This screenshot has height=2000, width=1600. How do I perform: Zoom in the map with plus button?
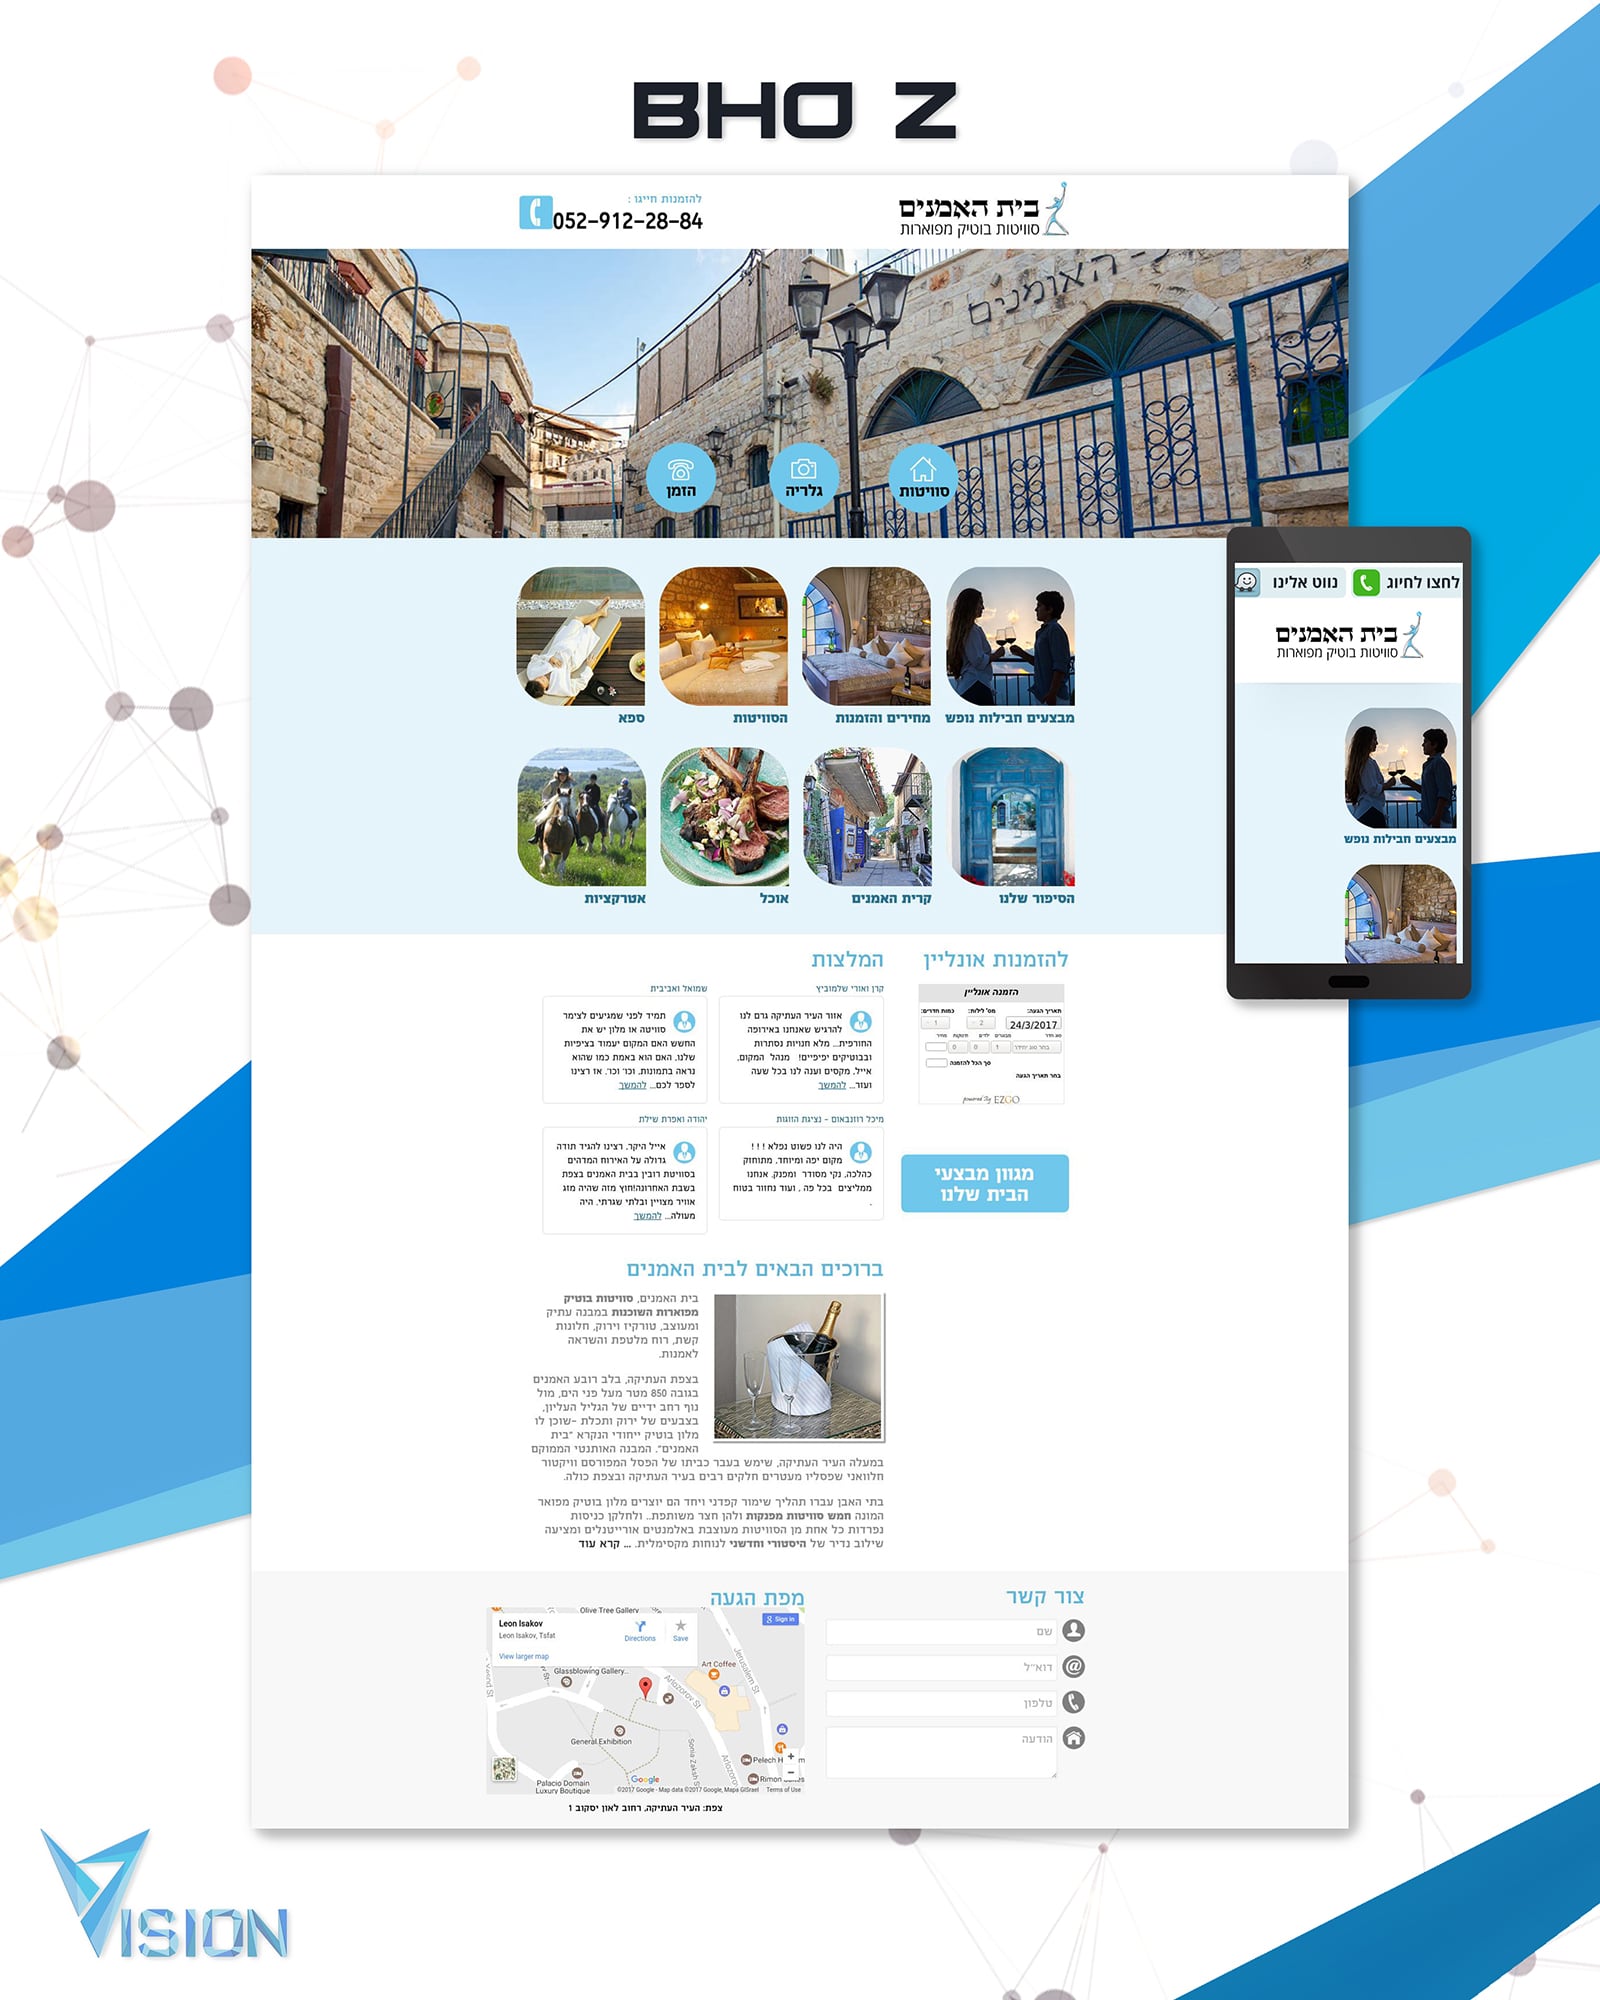(791, 1757)
